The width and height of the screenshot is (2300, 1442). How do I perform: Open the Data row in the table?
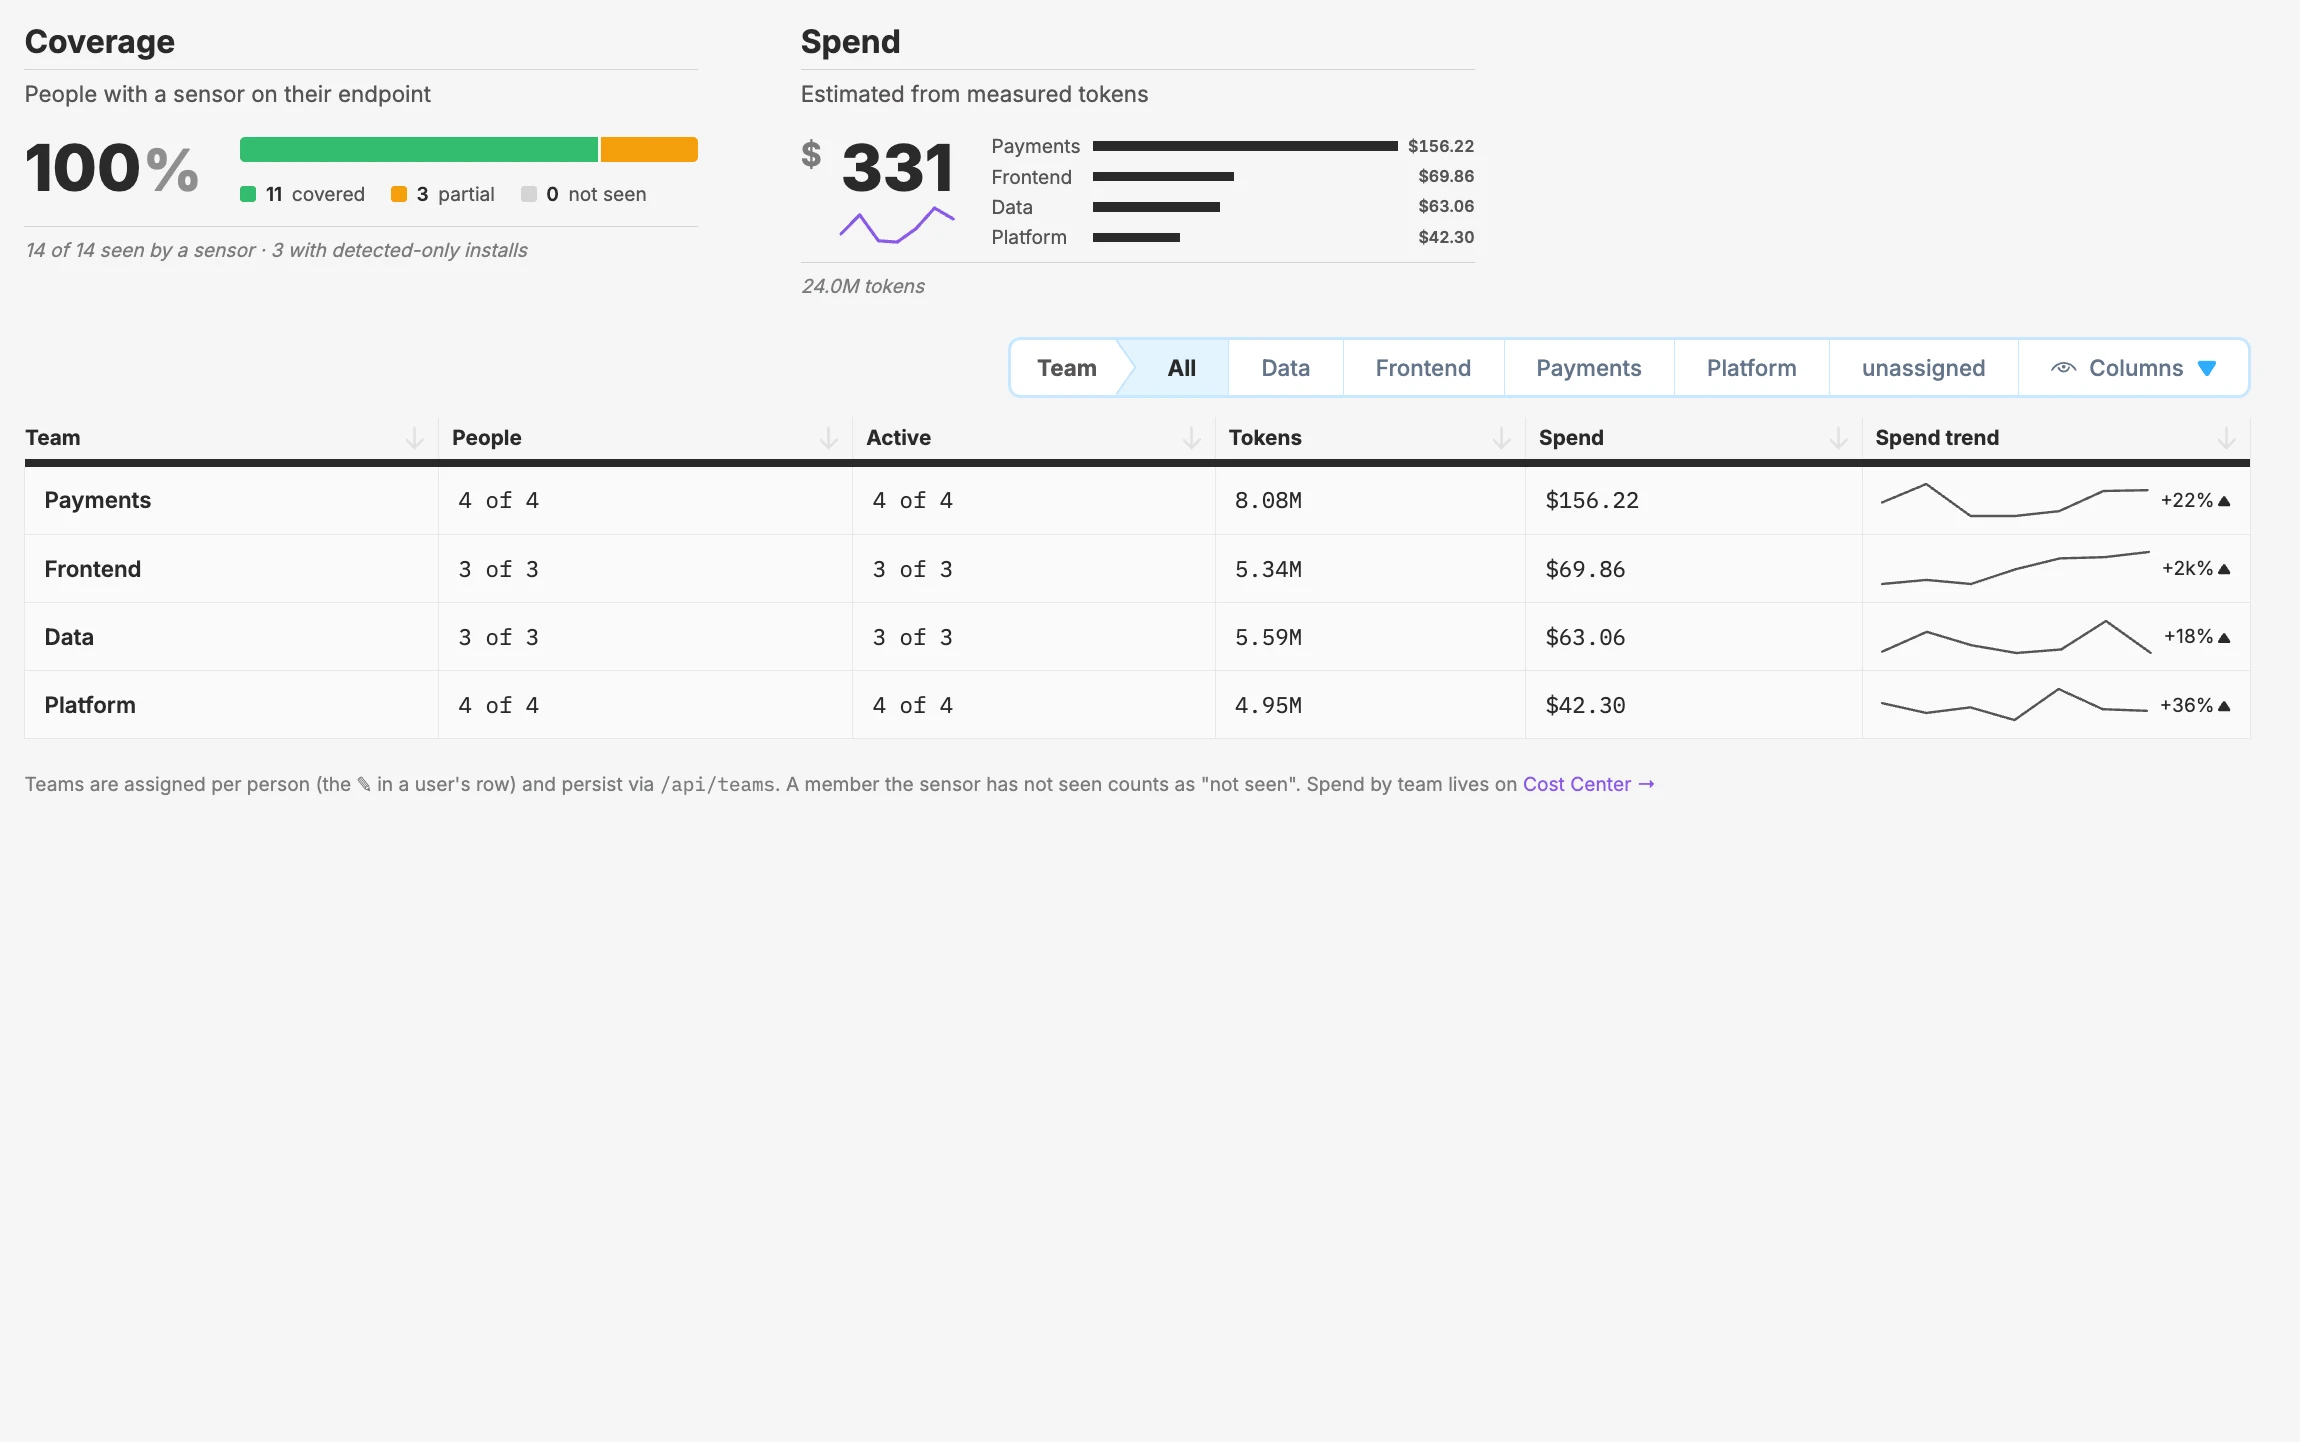click(x=1137, y=637)
